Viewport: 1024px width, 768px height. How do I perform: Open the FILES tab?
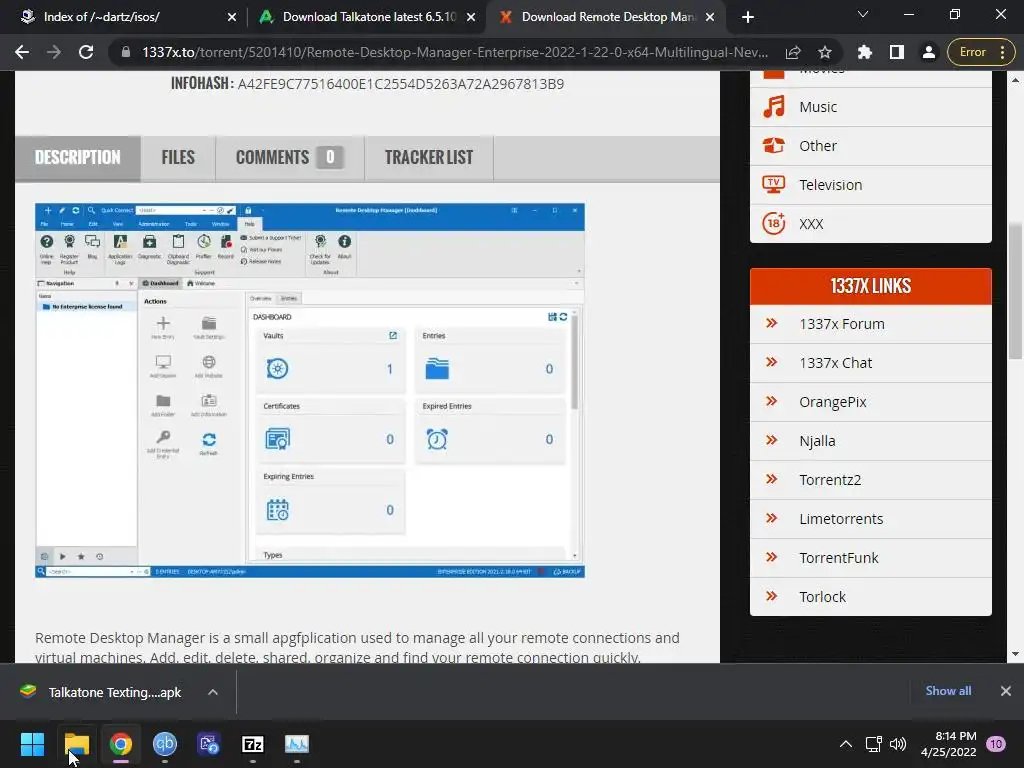178,157
